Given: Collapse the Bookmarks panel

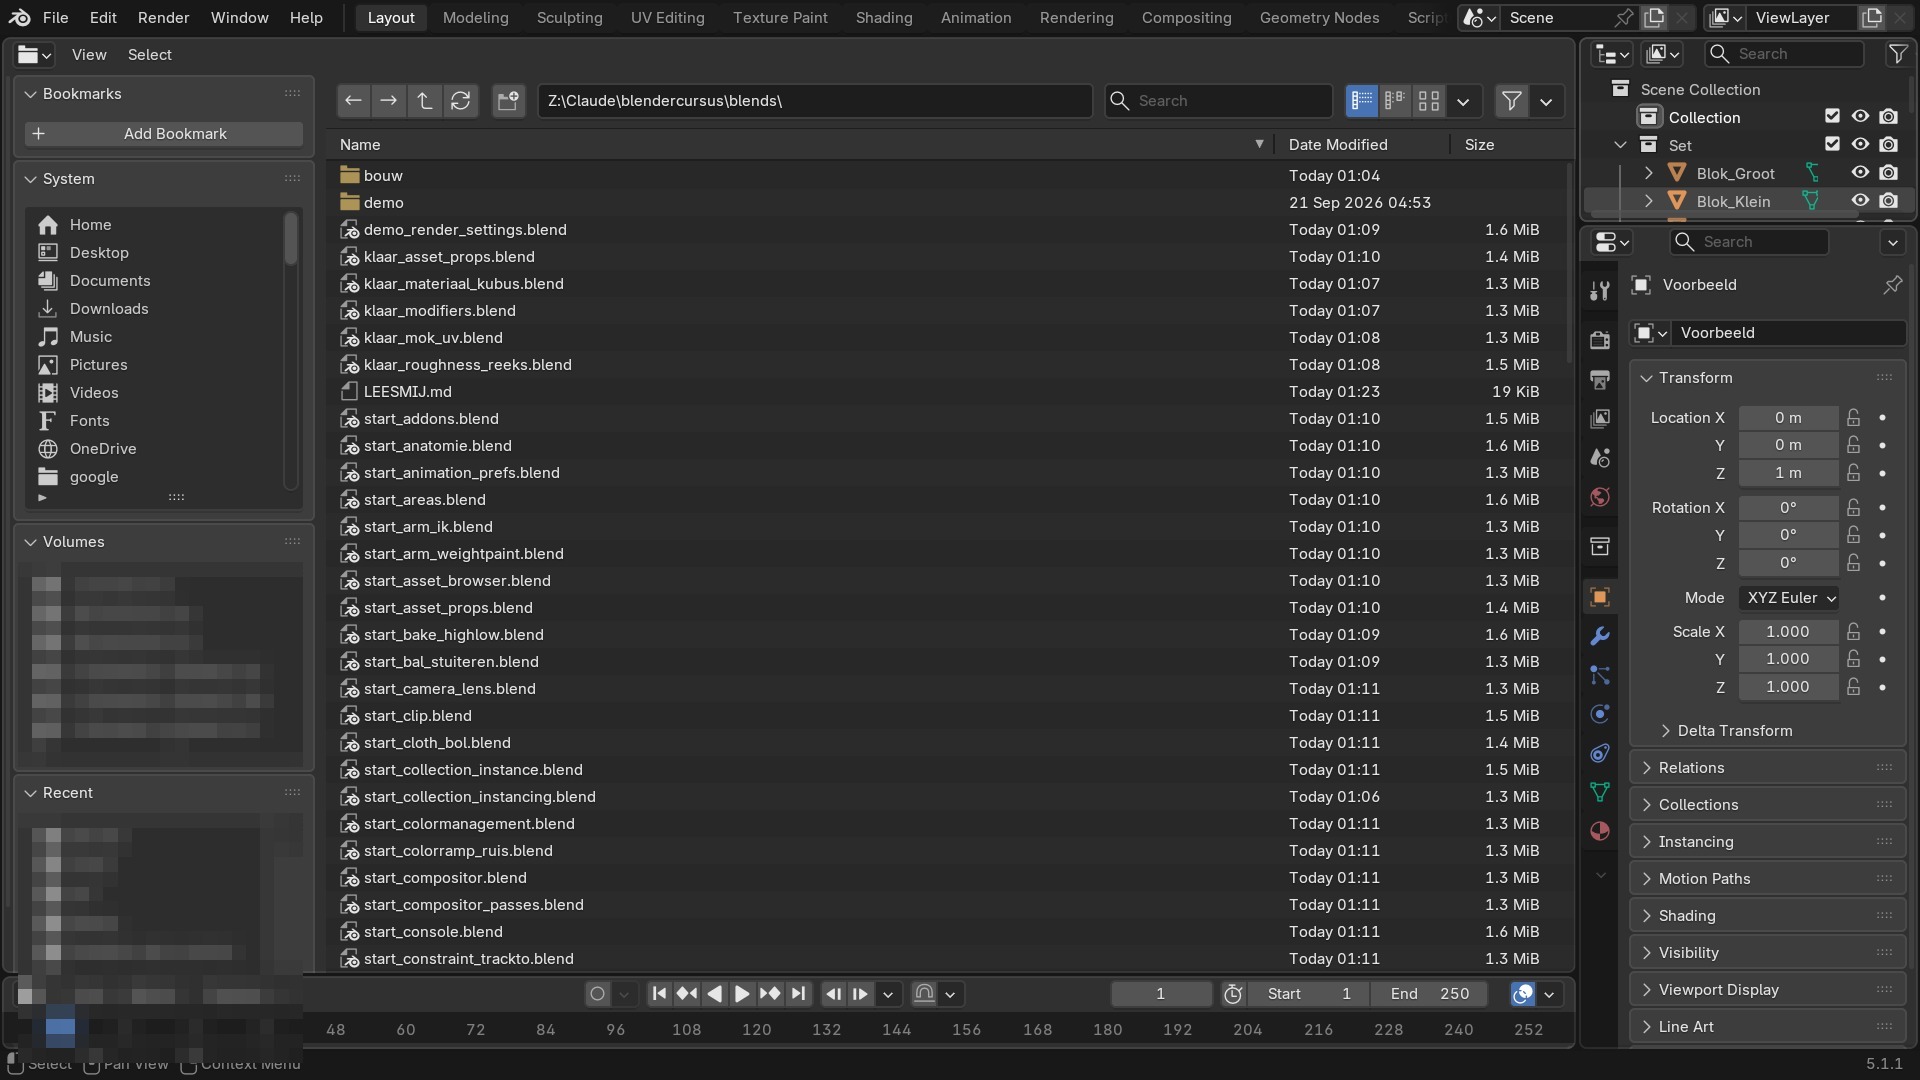Looking at the screenshot, I should tap(31, 94).
